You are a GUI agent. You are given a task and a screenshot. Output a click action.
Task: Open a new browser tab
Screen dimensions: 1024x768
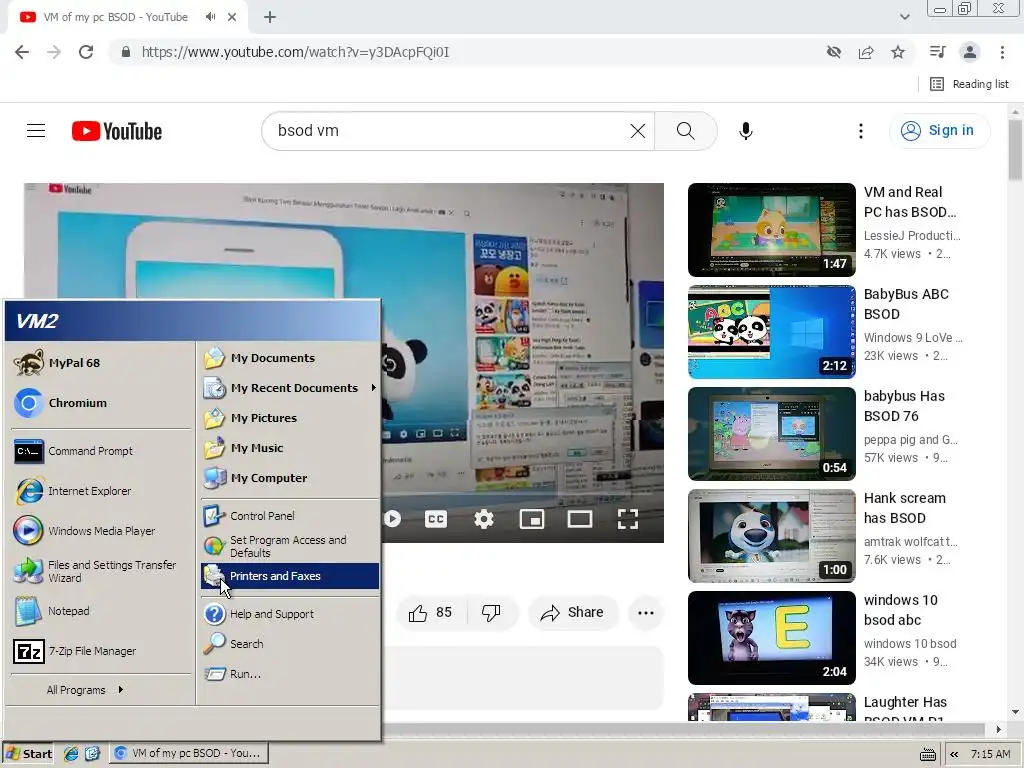tap(270, 17)
